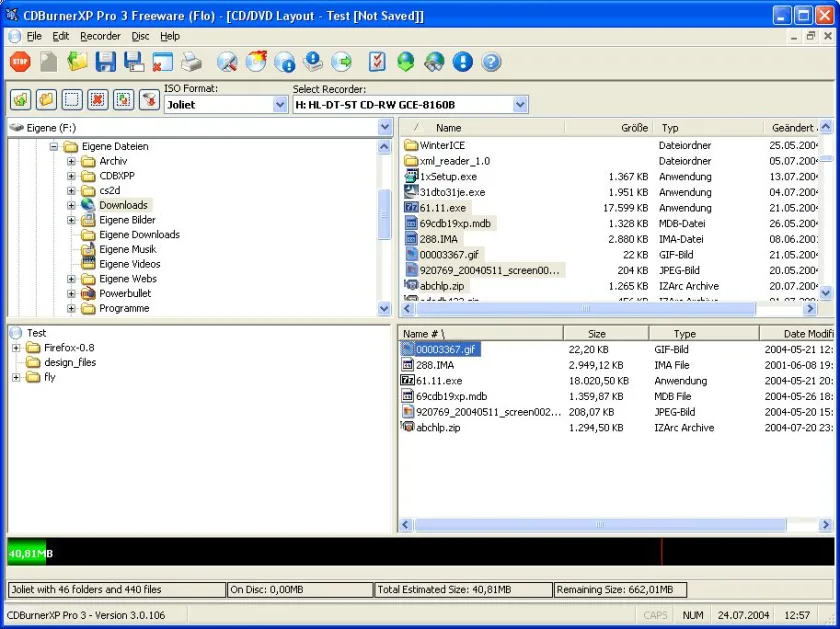Click the blue floppy Save icon
Screen dimensions: 840x629
click(x=106, y=62)
